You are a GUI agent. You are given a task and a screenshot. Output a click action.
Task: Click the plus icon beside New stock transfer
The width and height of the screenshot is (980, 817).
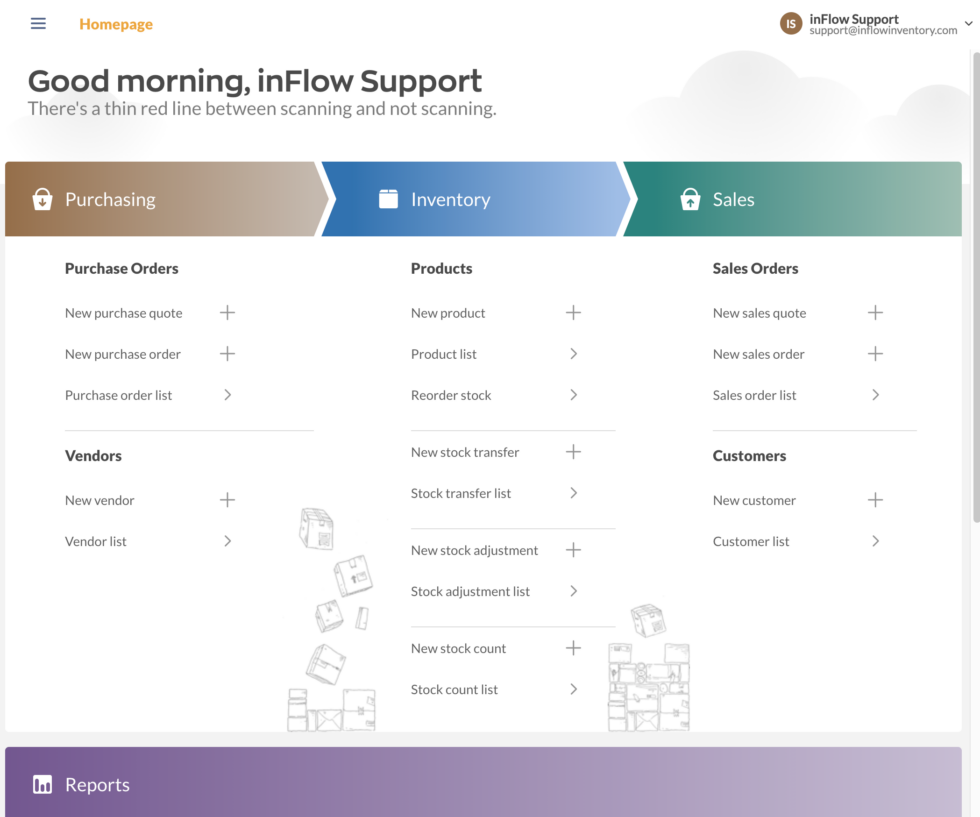click(x=573, y=452)
